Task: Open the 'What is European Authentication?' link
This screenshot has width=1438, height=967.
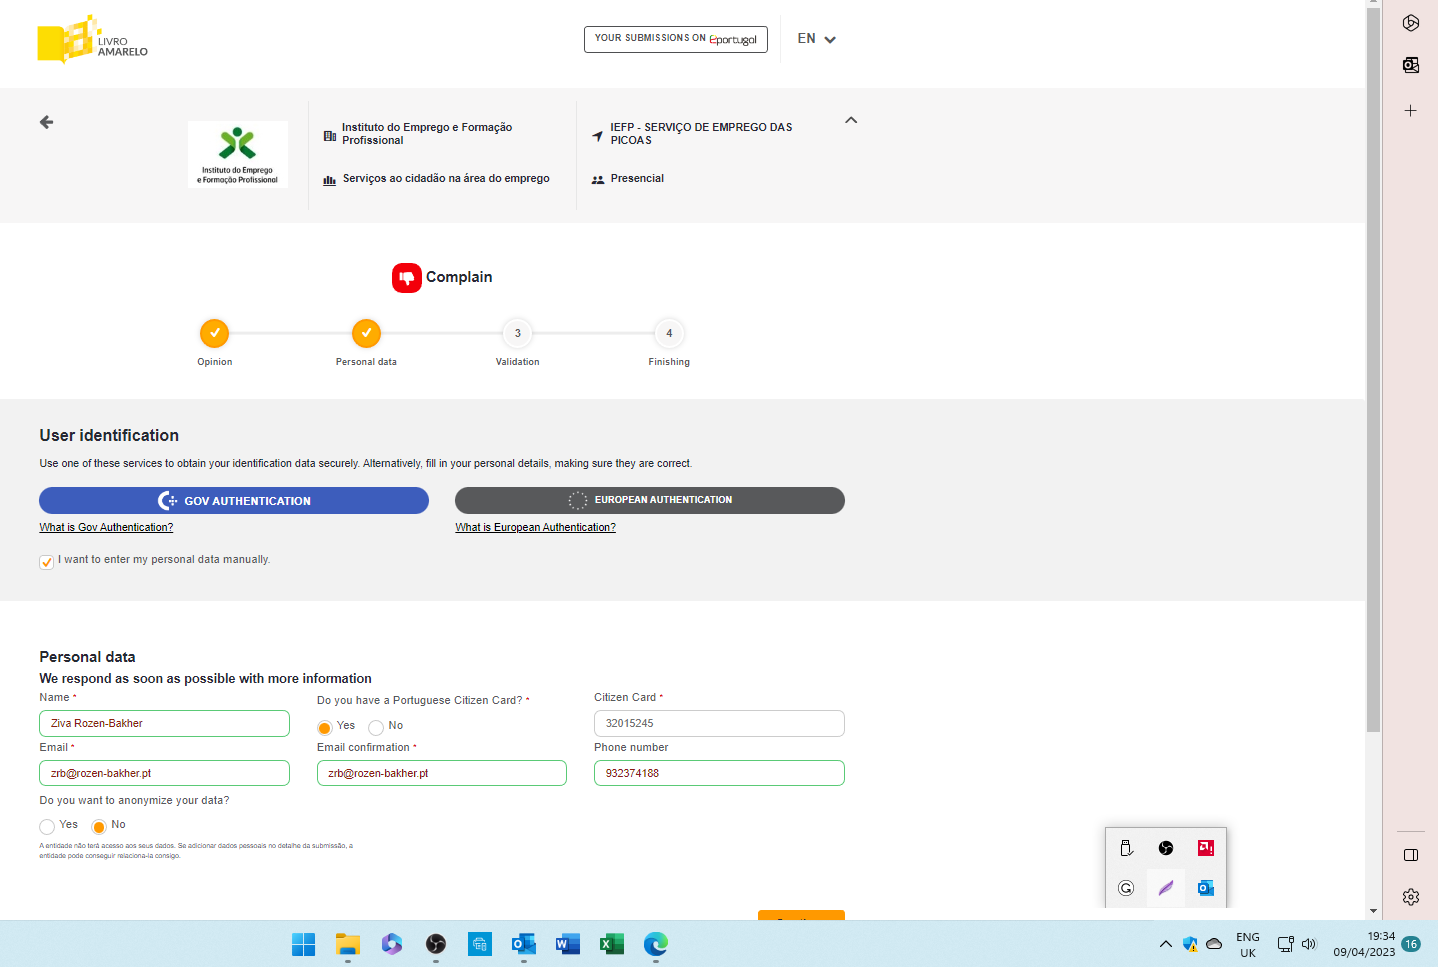Action: pos(535,527)
